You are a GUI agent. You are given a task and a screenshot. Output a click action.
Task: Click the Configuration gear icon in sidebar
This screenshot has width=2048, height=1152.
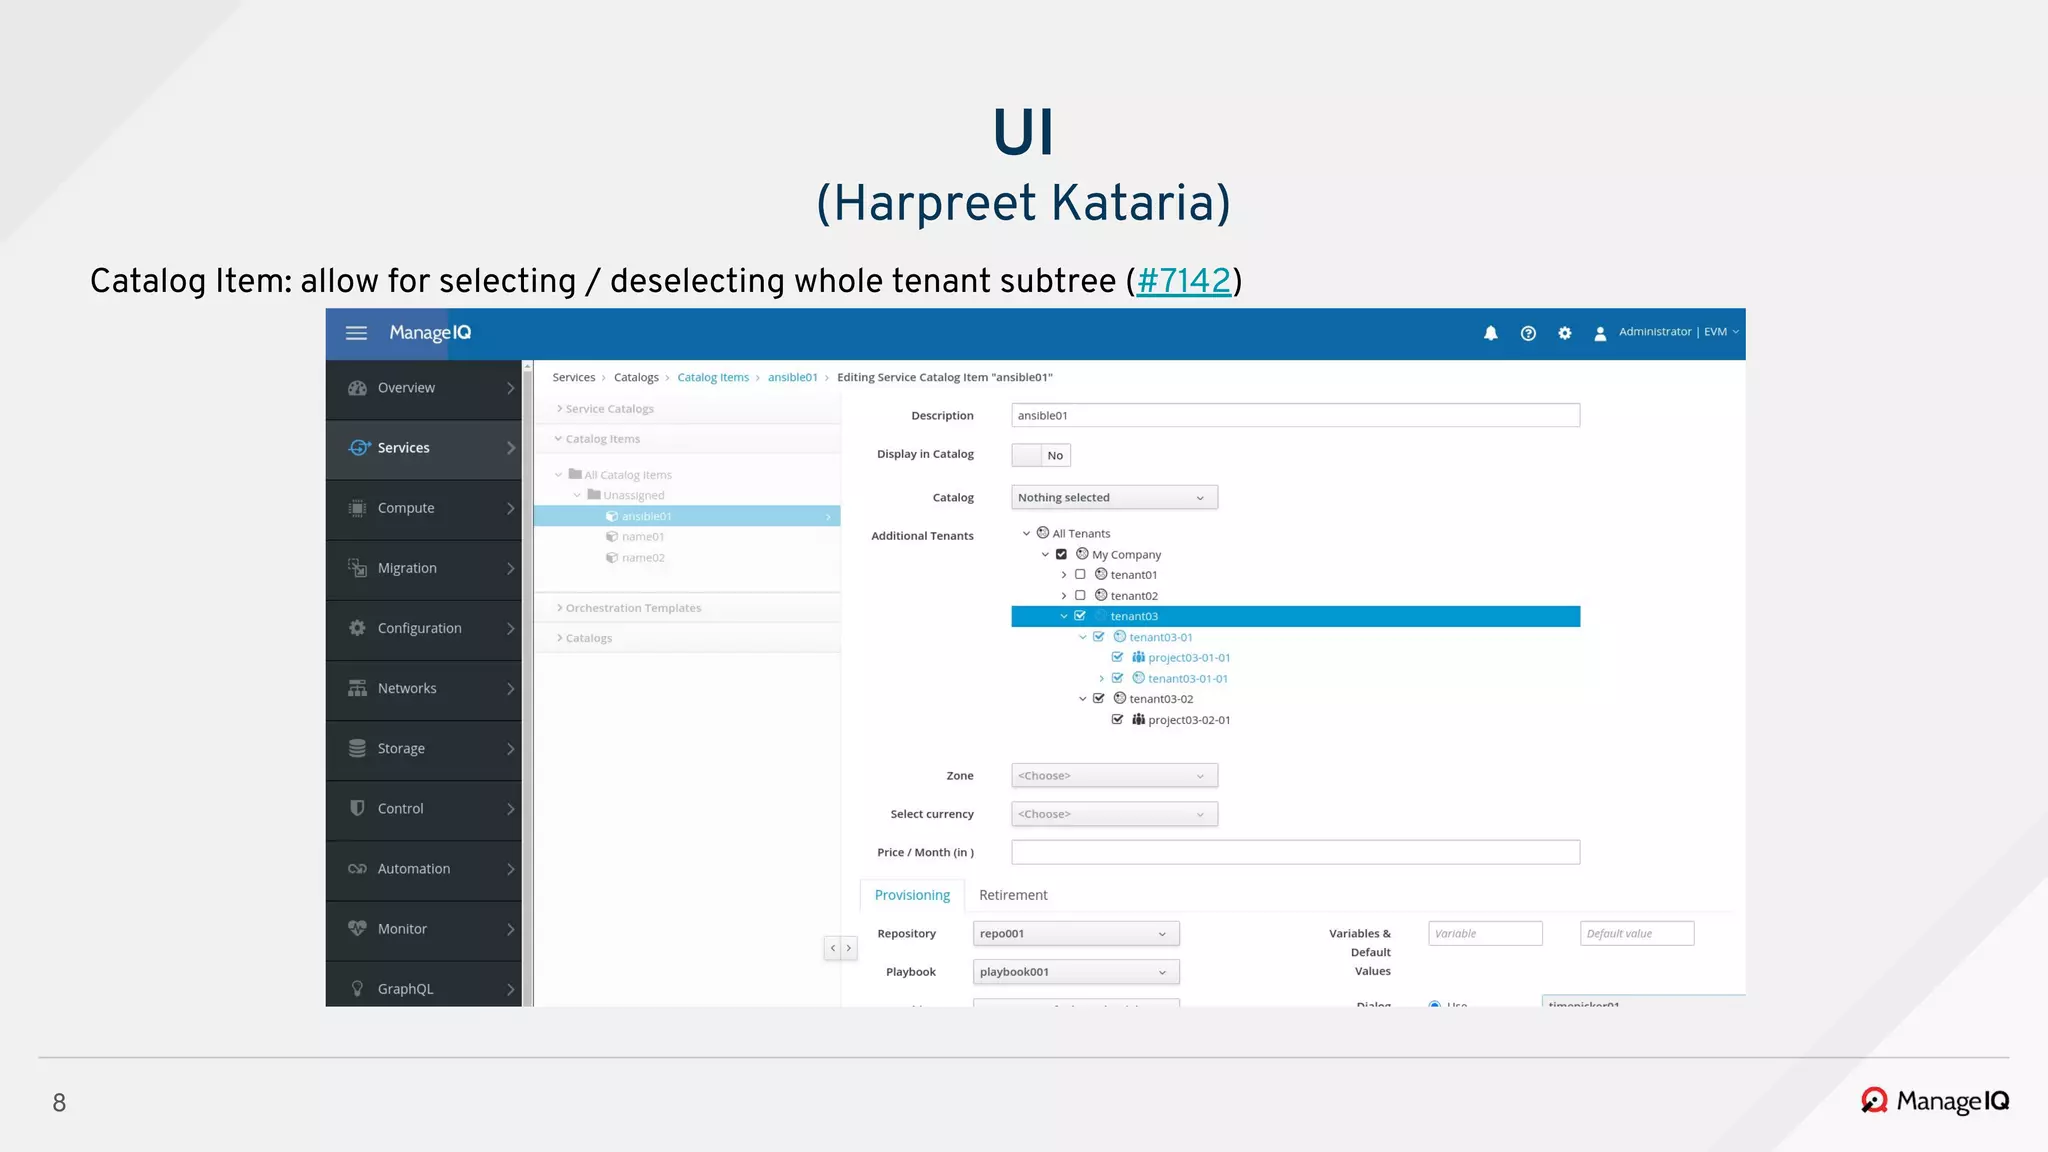pyautogui.click(x=357, y=628)
